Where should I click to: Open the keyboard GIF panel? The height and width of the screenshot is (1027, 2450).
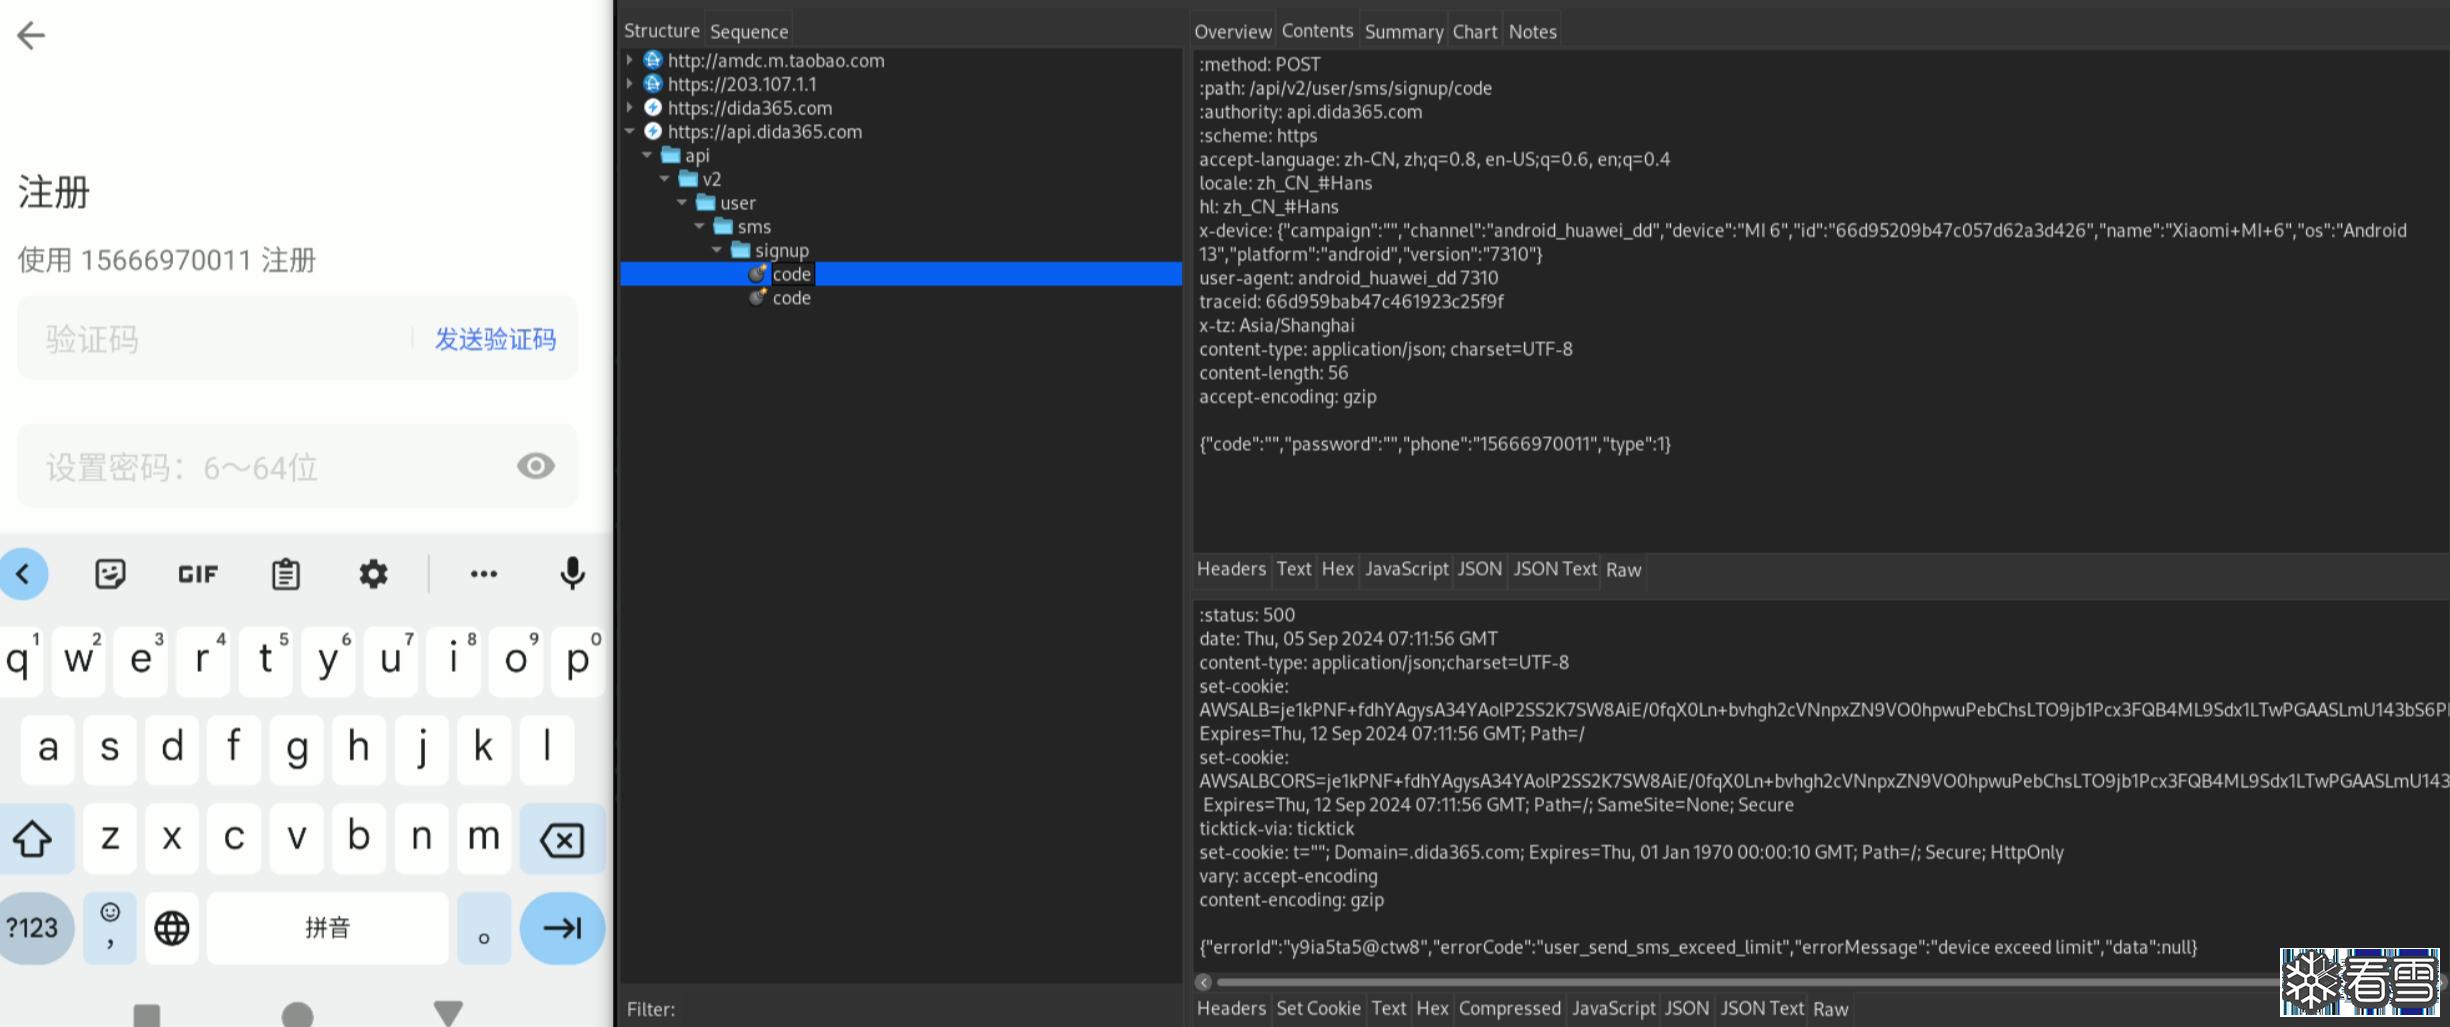[197, 574]
